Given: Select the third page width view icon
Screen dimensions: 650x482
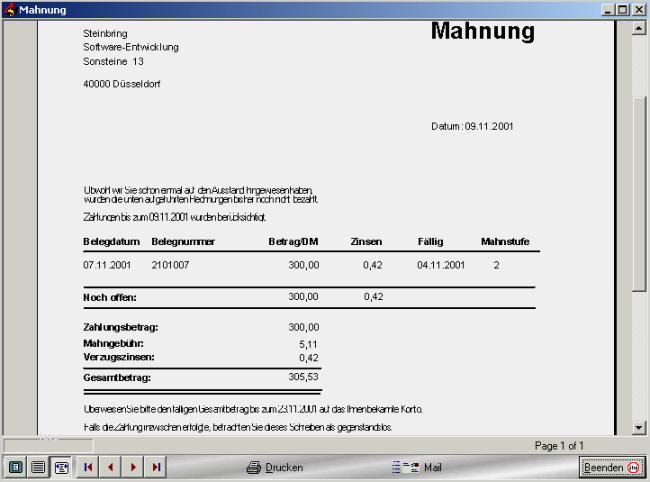Looking at the screenshot, I should (x=60, y=467).
